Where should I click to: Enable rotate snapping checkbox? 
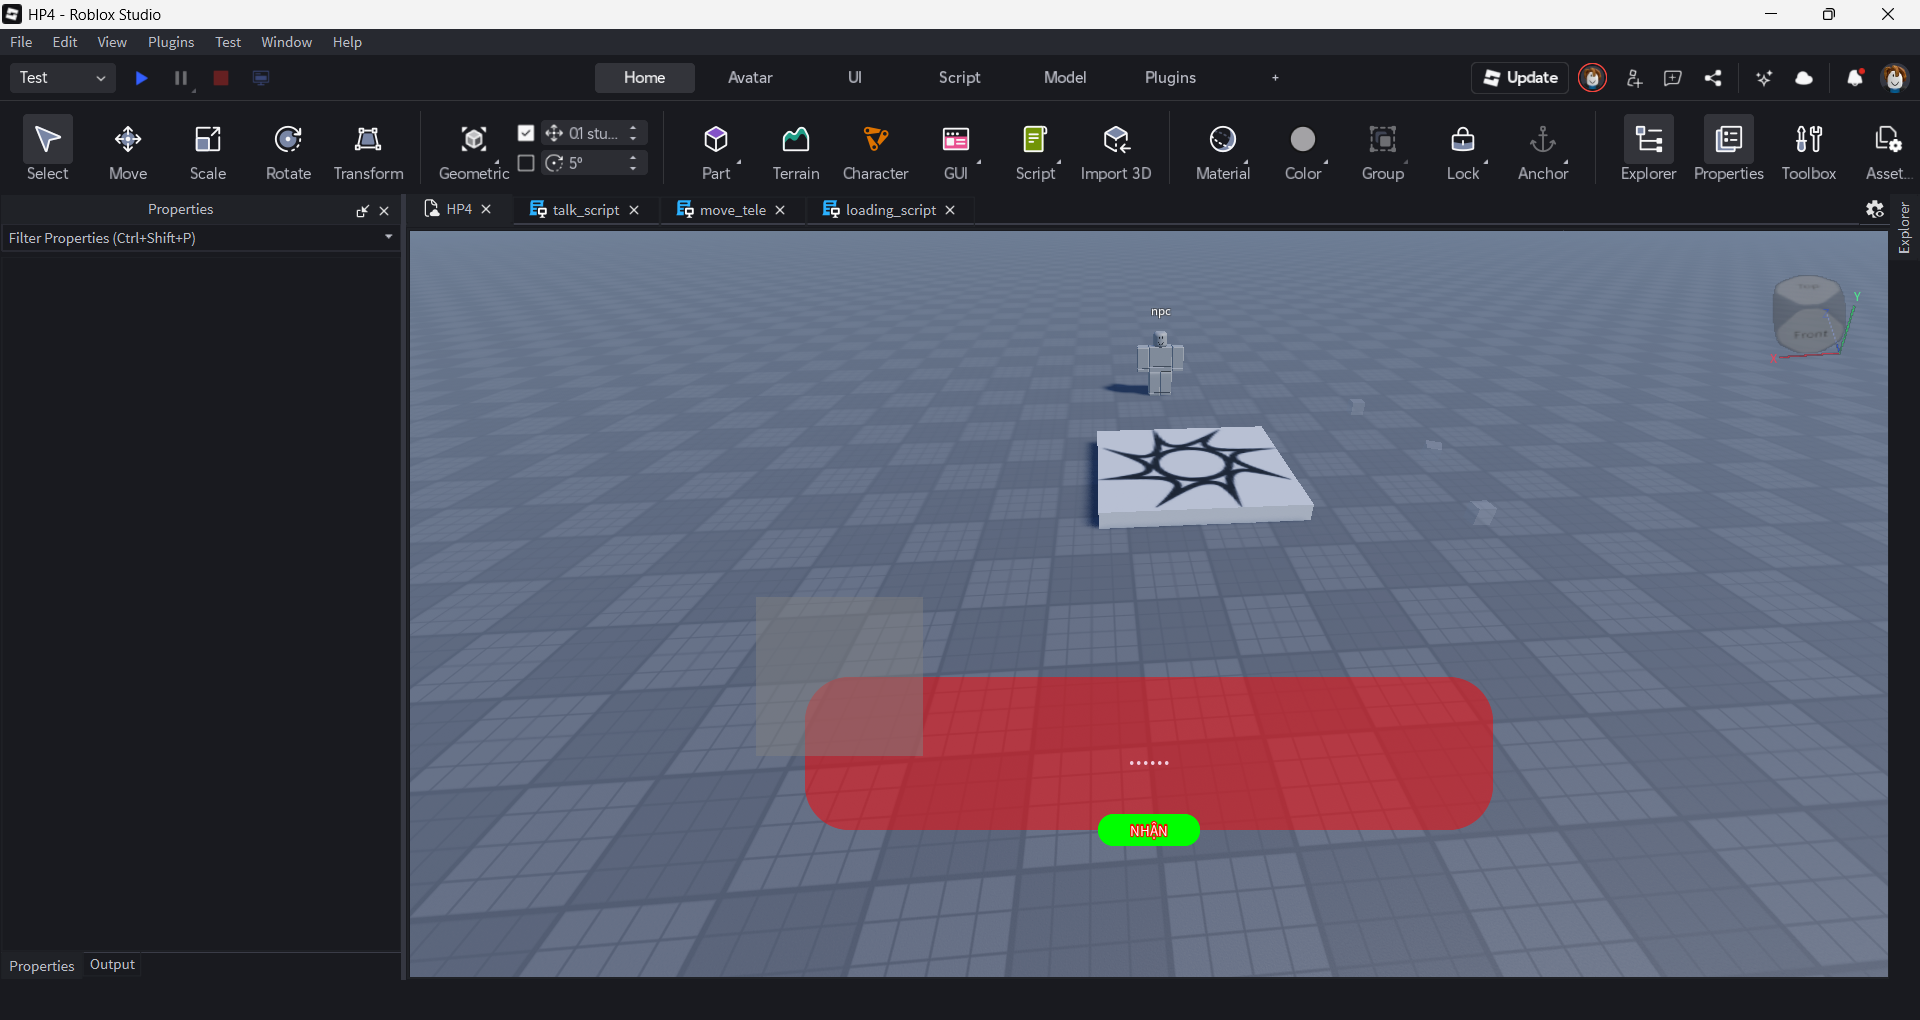526,163
